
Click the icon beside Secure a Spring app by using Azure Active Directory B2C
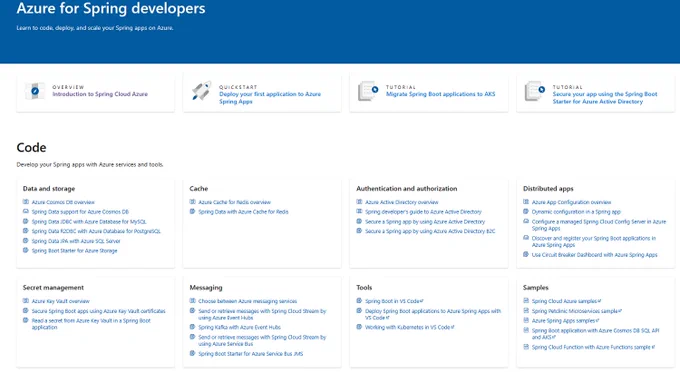(359, 231)
